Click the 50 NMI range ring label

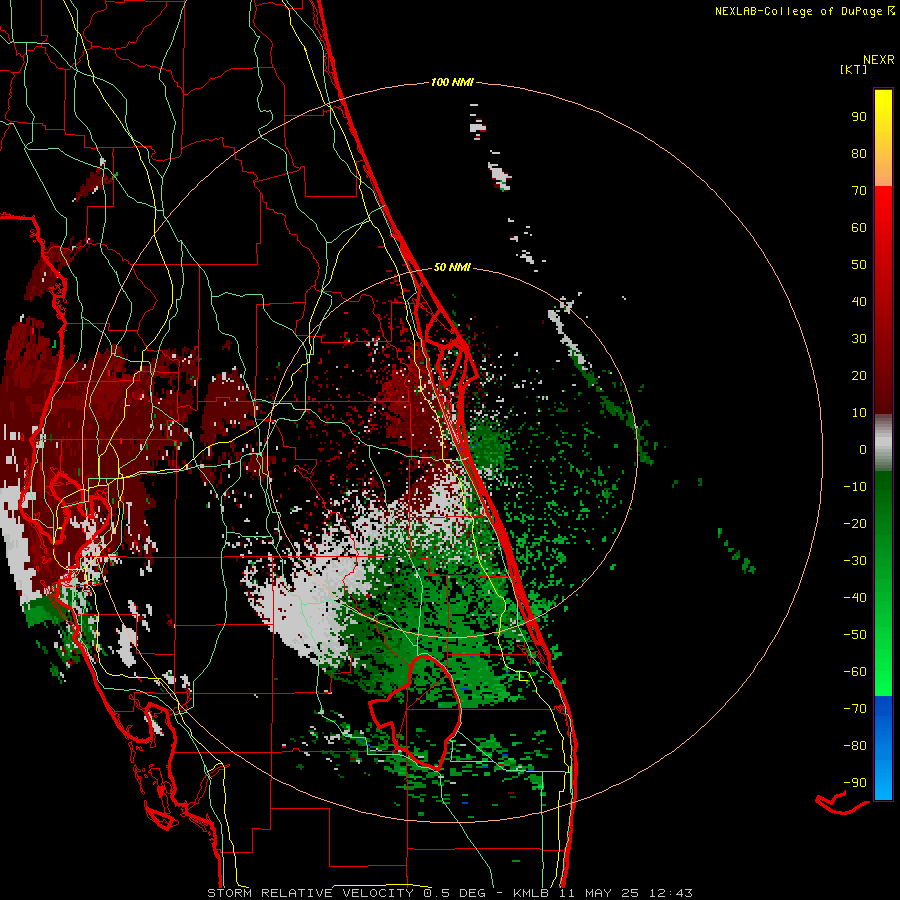tap(452, 267)
